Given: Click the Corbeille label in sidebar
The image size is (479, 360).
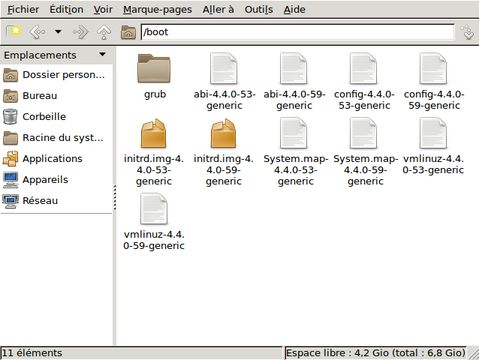Looking at the screenshot, I should tap(44, 117).
